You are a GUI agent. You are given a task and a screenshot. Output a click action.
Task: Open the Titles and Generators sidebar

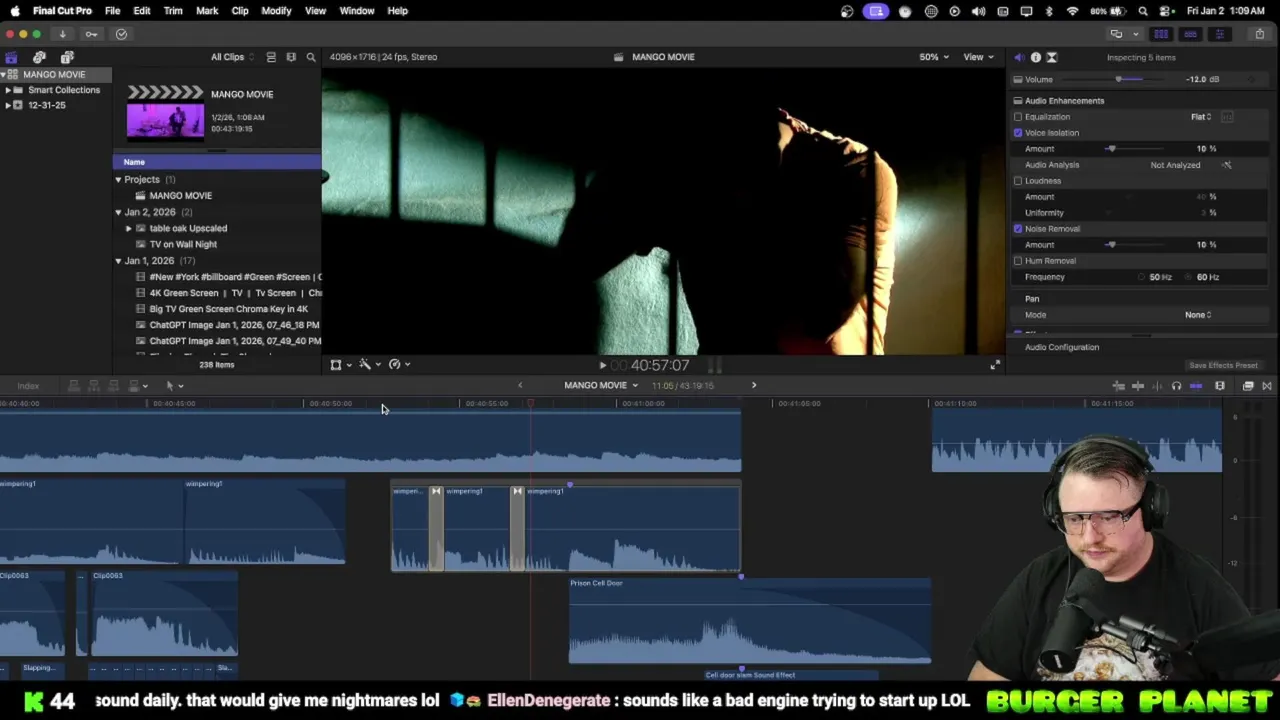click(67, 57)
